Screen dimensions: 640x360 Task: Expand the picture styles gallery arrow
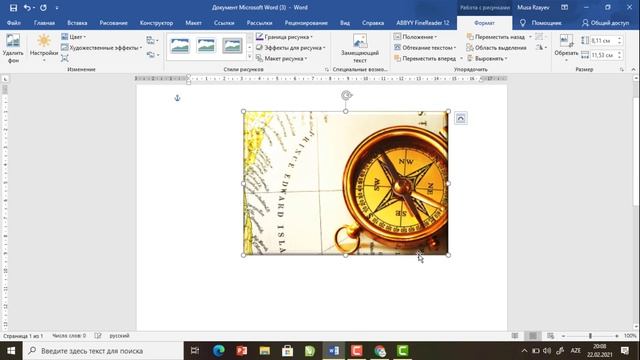(x=249, y=57)
